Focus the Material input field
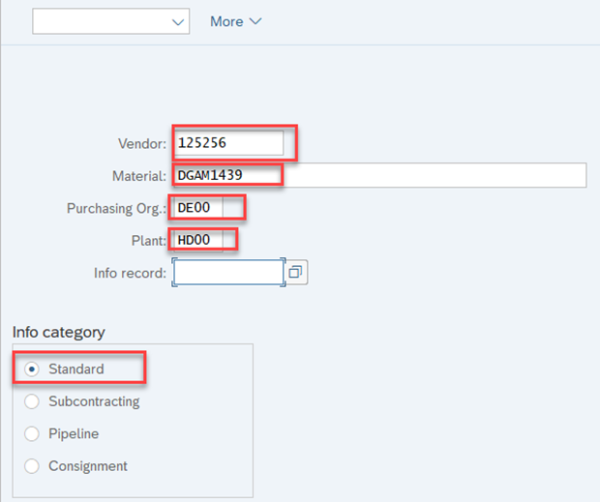 pyautogui.click(x=380, y=176)
